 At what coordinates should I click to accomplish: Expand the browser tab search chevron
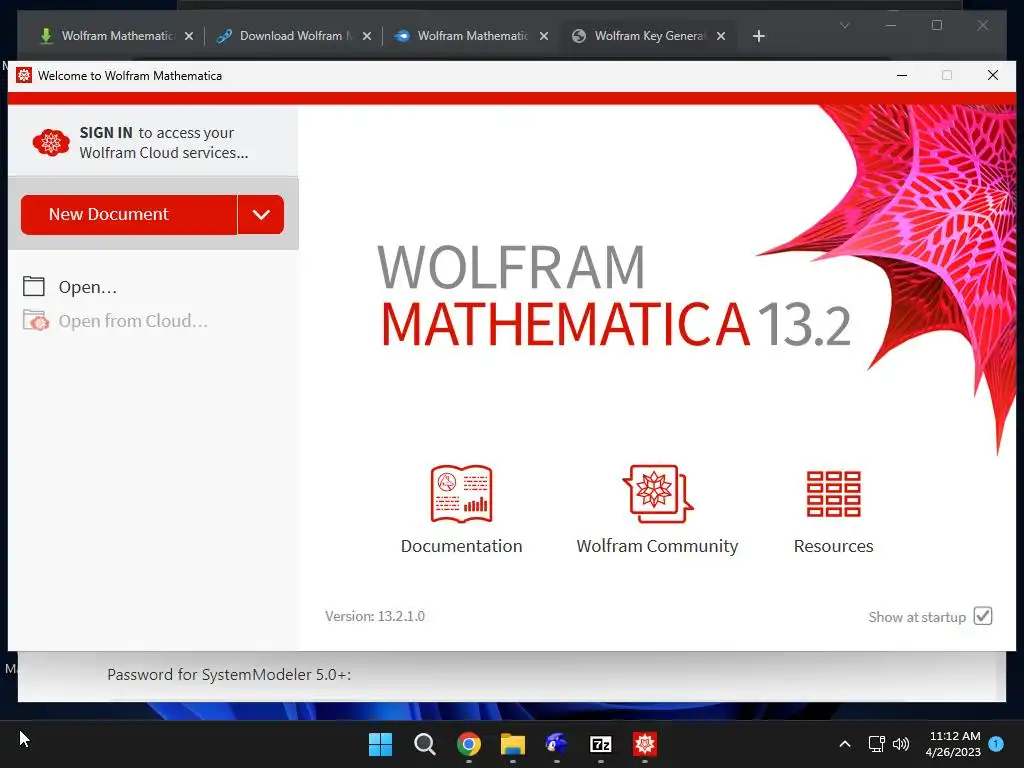click(x=844, y=25)
